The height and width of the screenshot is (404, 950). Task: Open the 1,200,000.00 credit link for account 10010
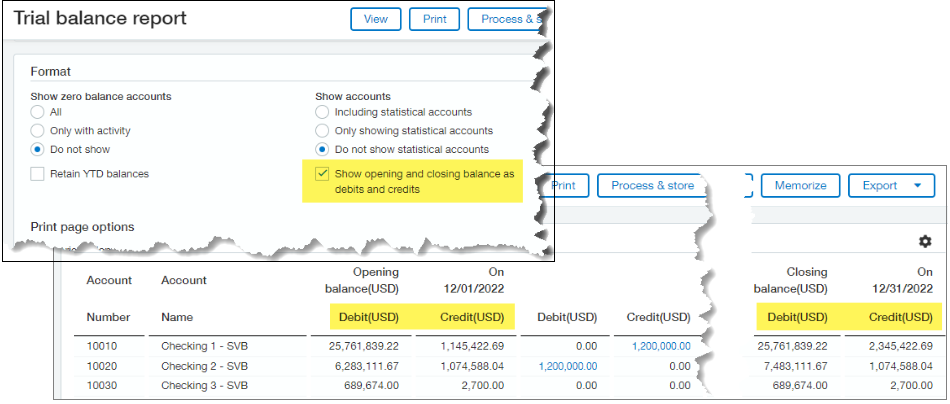(x=660, y=346)
